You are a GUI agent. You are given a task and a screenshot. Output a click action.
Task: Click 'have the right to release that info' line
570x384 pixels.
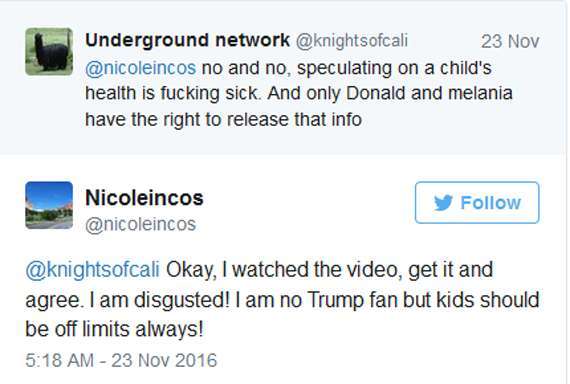pyautogui.click(x=223, y=119)
